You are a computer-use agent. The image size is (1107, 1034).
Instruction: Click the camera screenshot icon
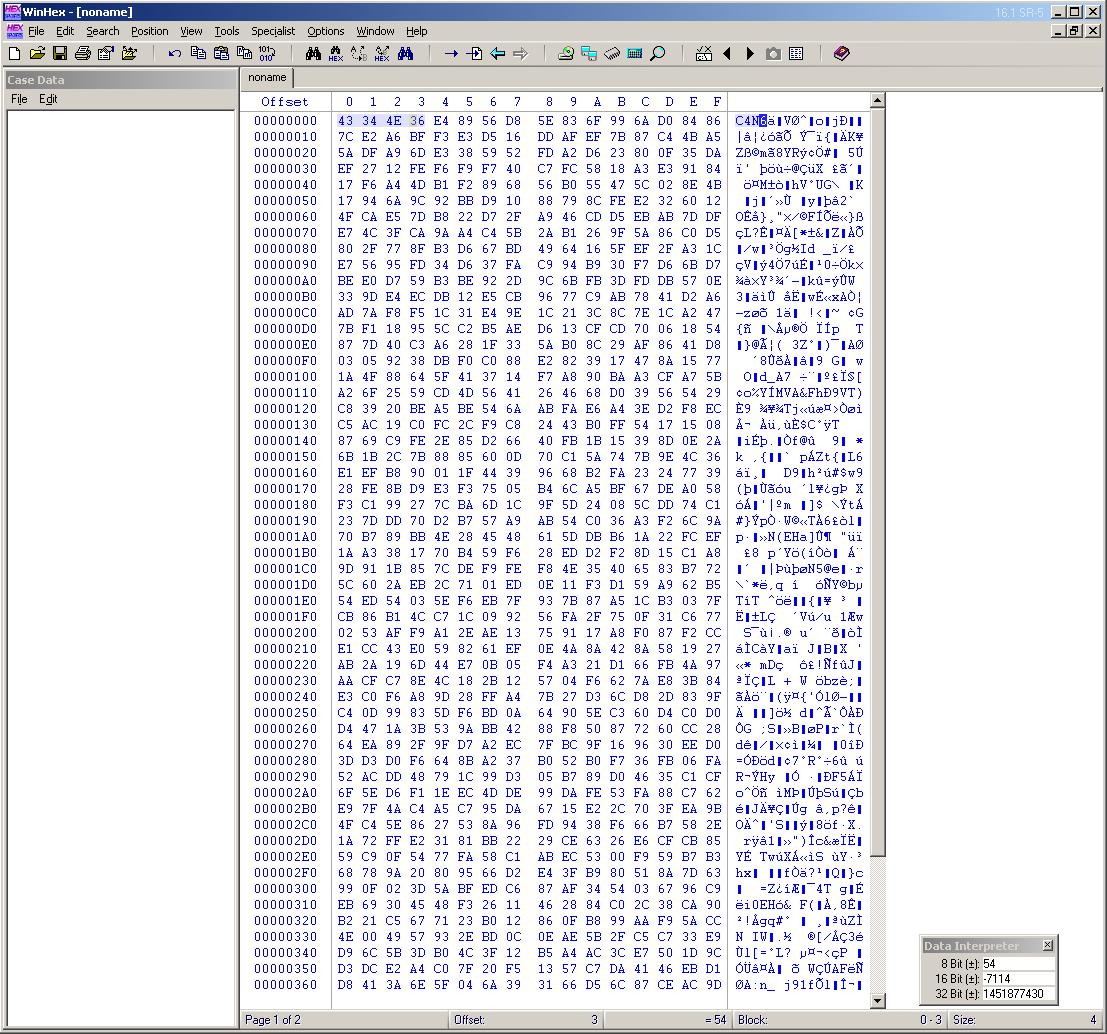772,54
